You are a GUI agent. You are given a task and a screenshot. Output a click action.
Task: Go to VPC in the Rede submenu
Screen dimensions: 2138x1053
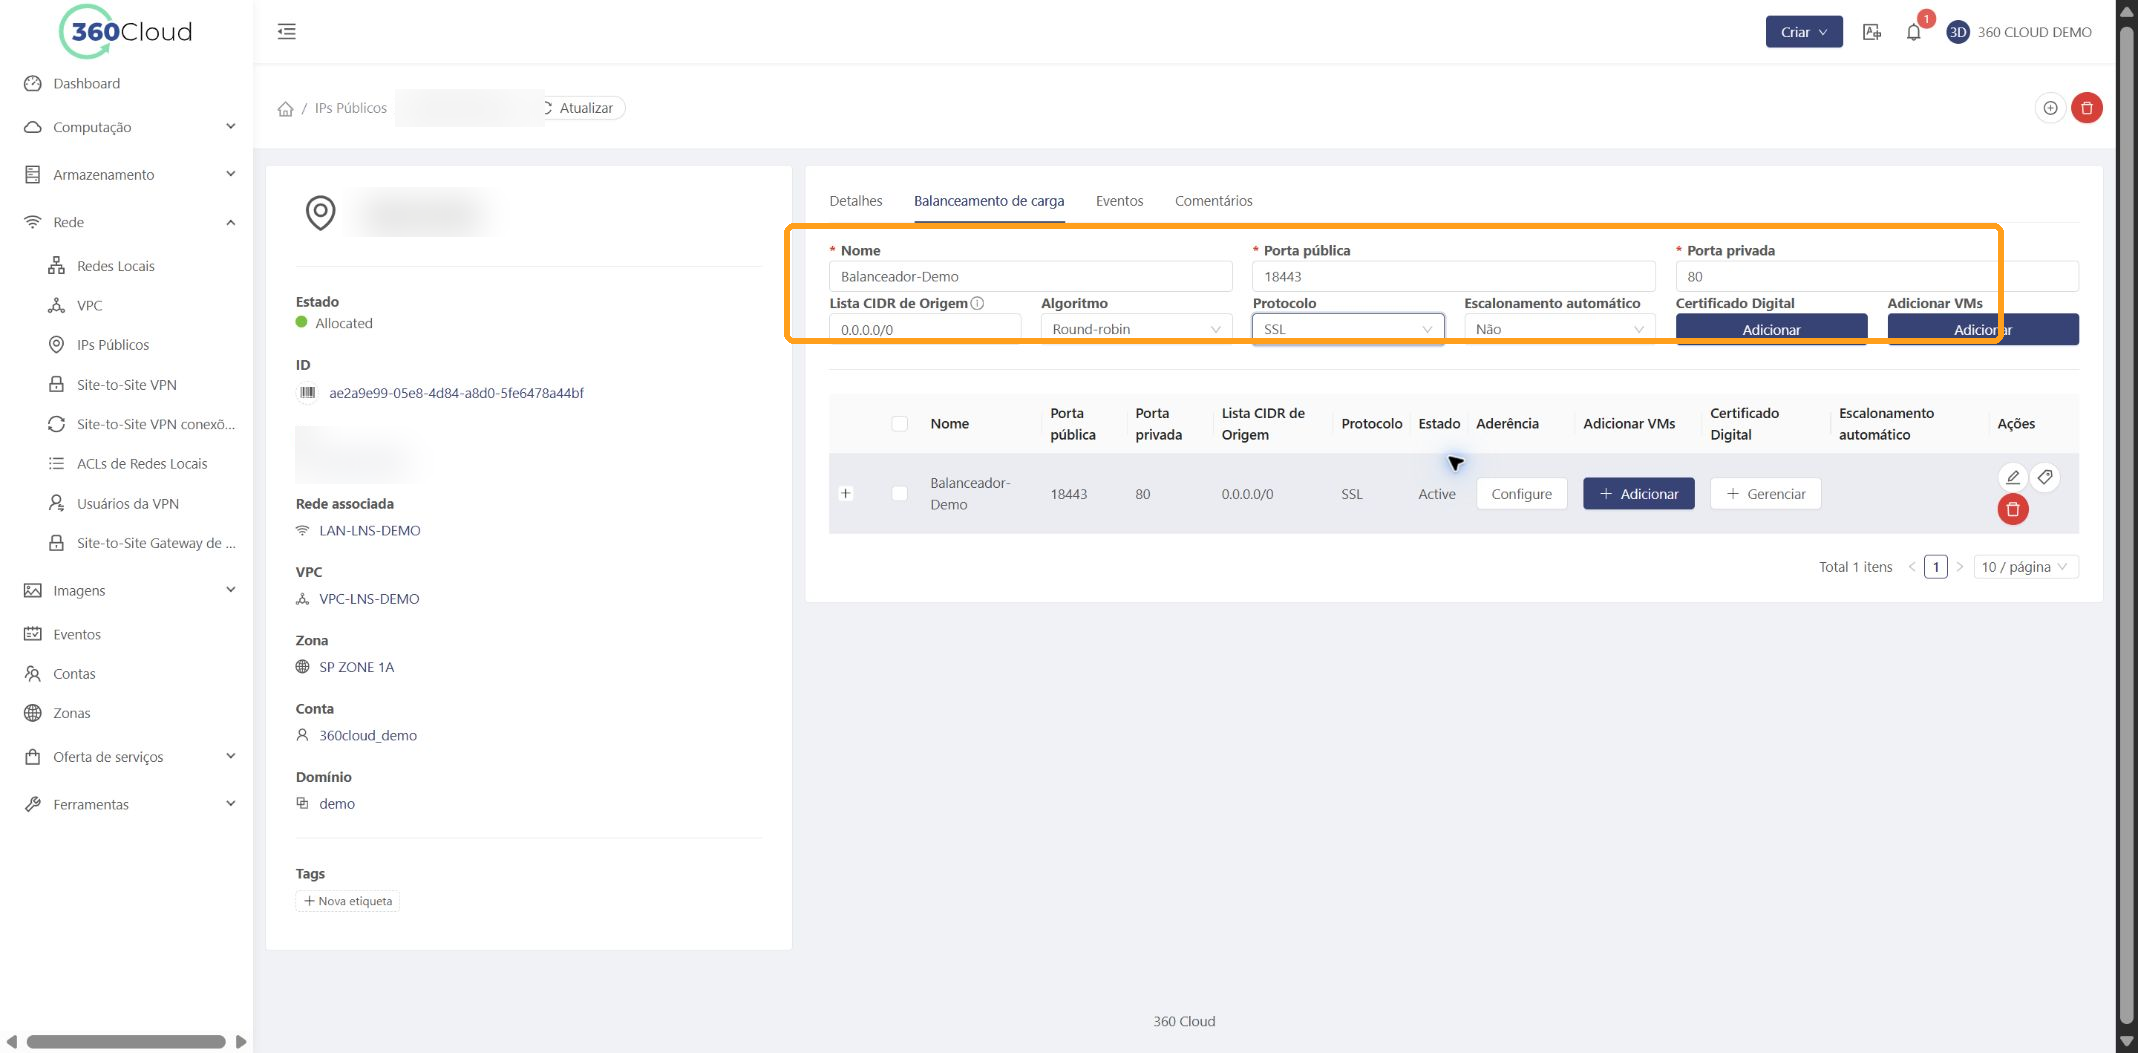(x=90, y=305)
